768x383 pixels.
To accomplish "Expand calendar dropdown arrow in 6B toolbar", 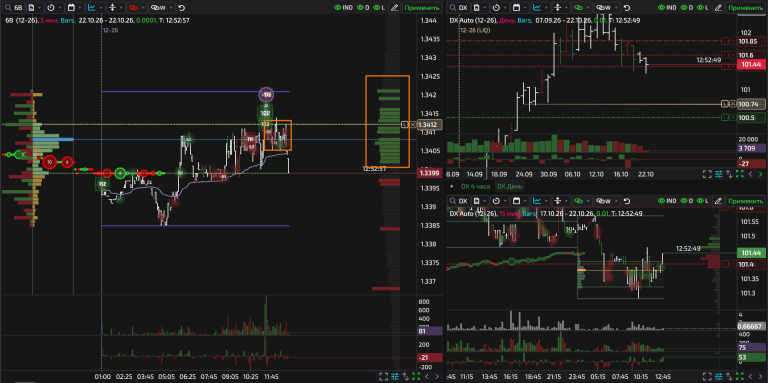I will coord(80,8).
